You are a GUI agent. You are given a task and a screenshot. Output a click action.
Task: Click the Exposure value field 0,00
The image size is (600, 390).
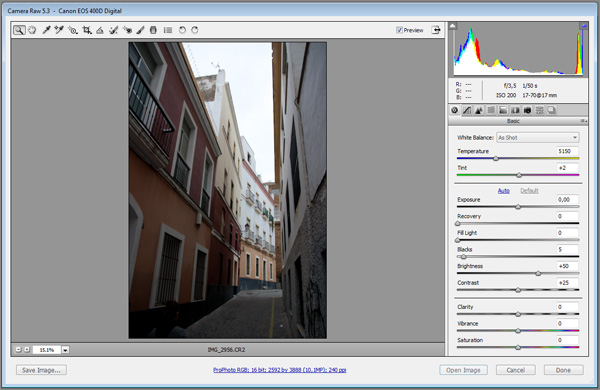pos(567,199)
